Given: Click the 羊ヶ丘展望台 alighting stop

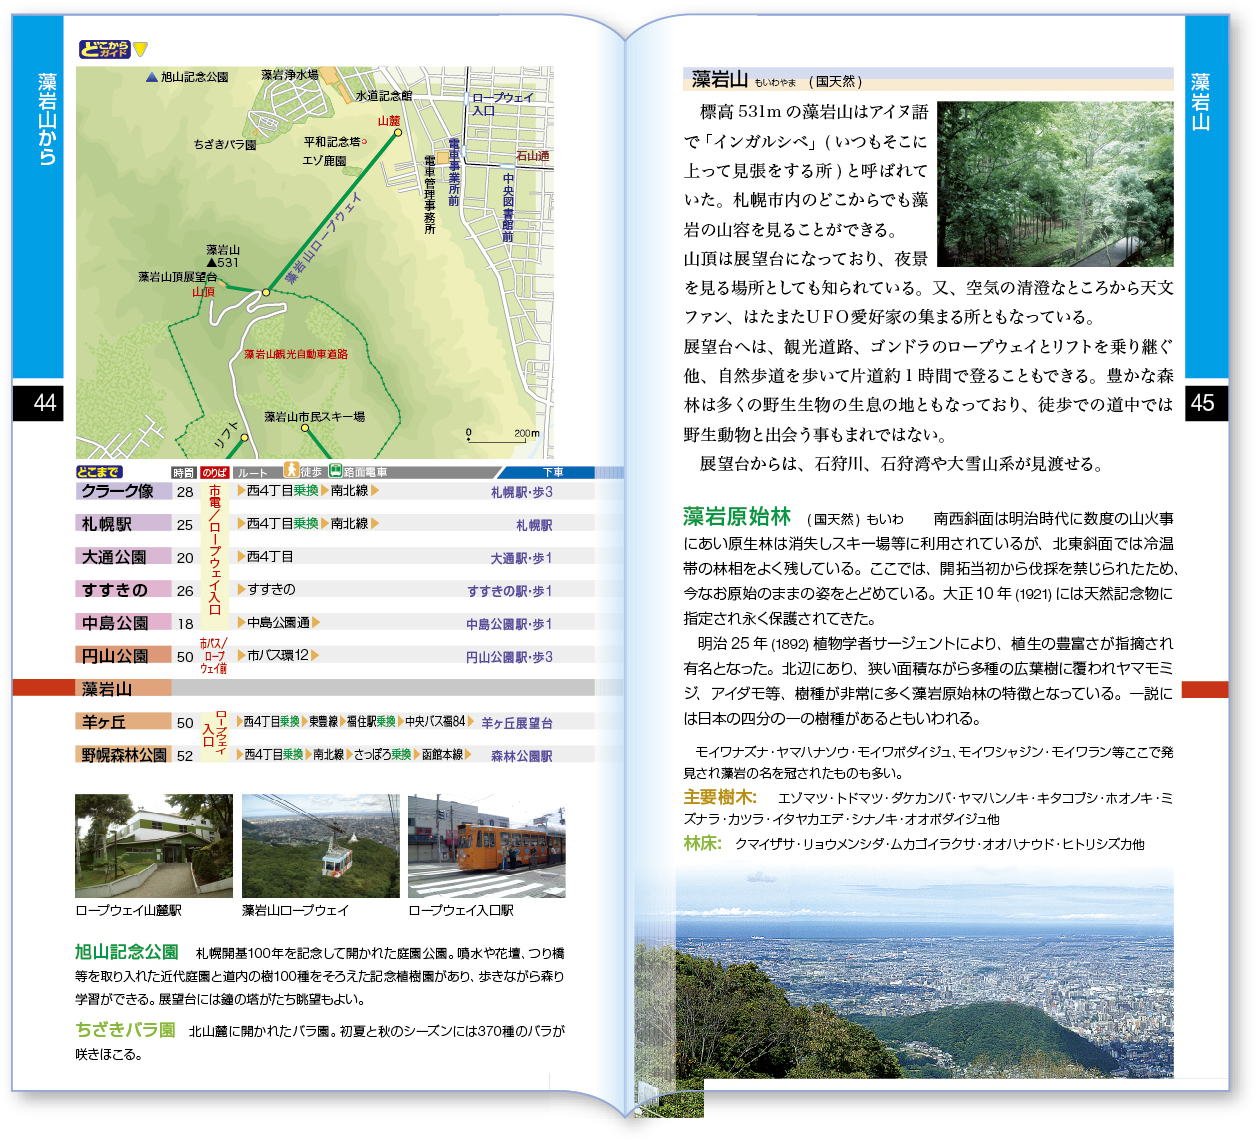Looking at the screenshot, I should (x=517, y=723).
